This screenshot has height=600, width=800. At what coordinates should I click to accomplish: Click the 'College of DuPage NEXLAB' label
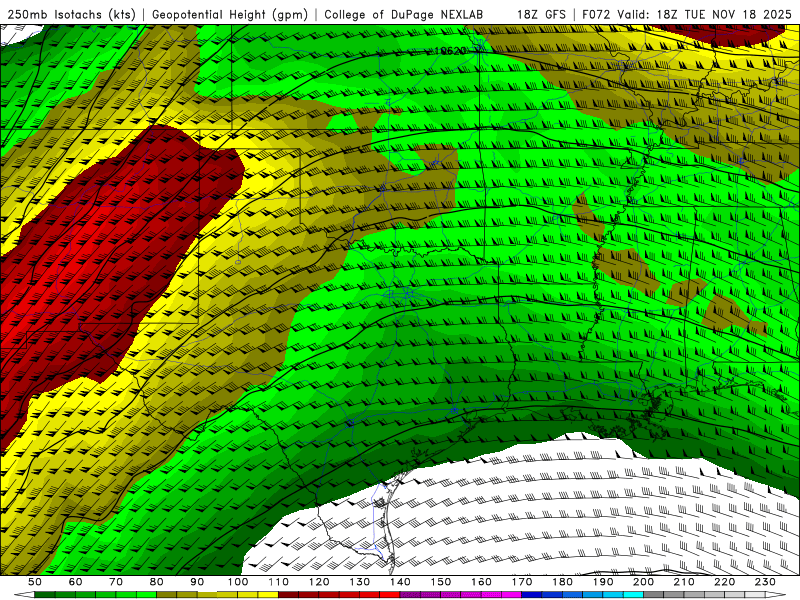pos(403,14)
